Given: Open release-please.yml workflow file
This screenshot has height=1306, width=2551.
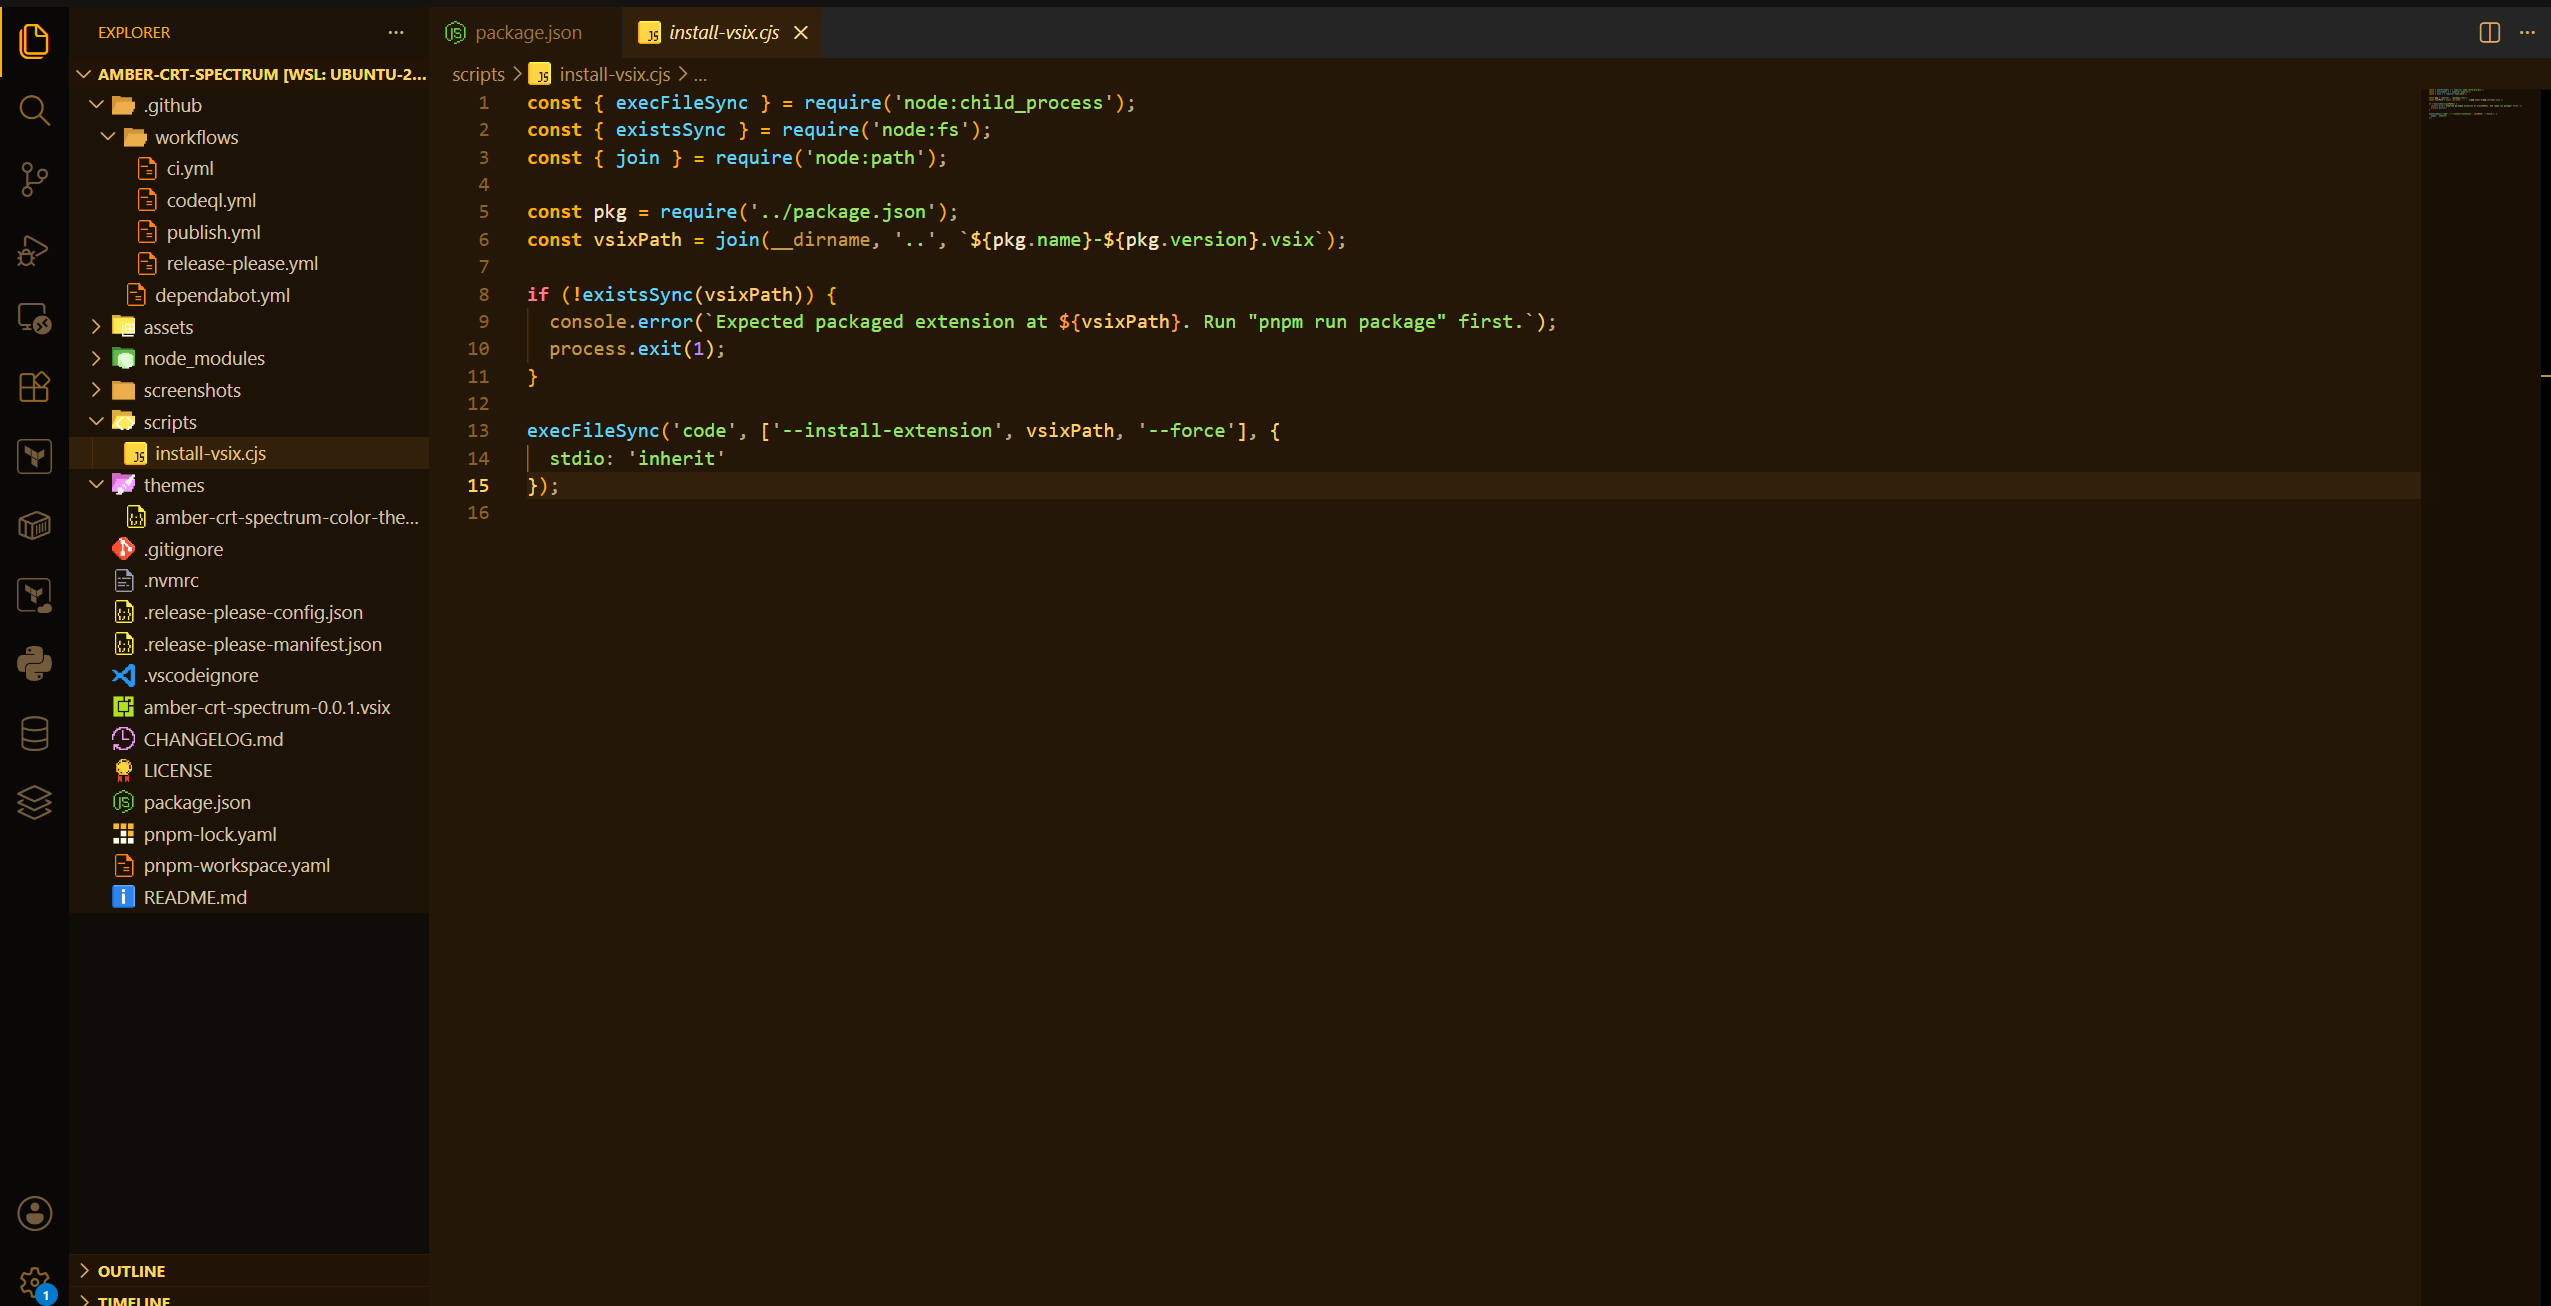Looking at the screenshot, I should point(250,264).
